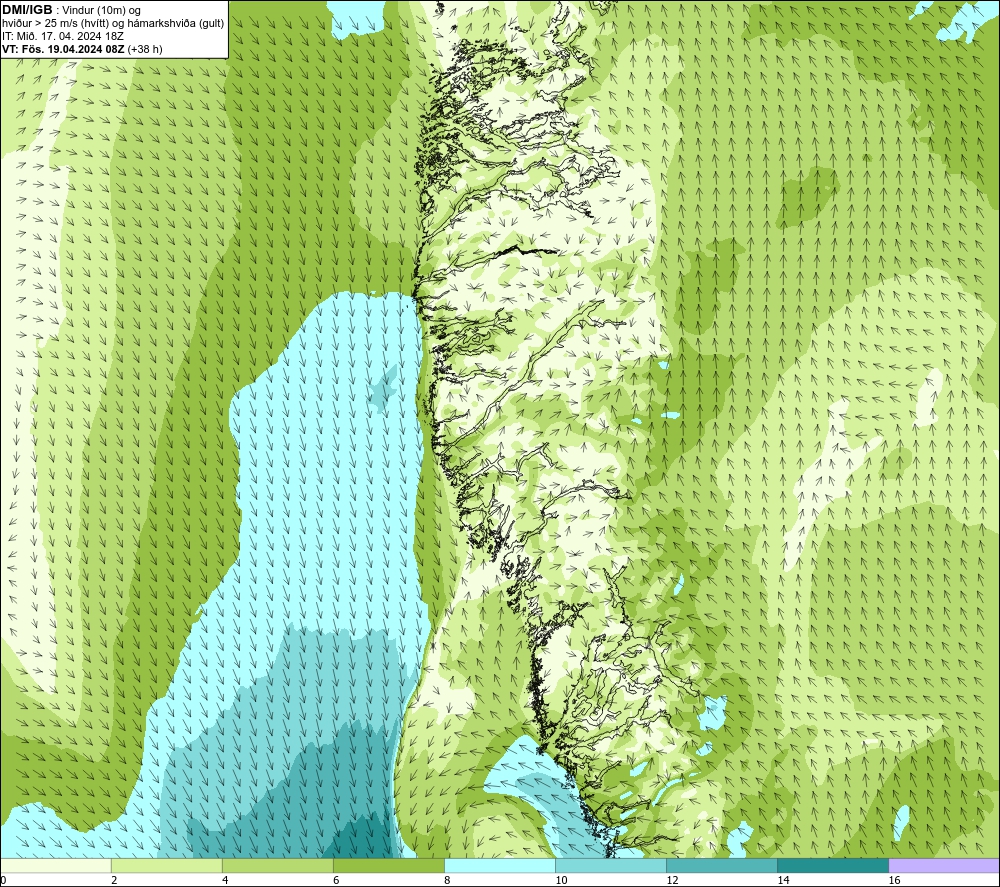
Task: Click the '10' scale label
Action: 561,881
